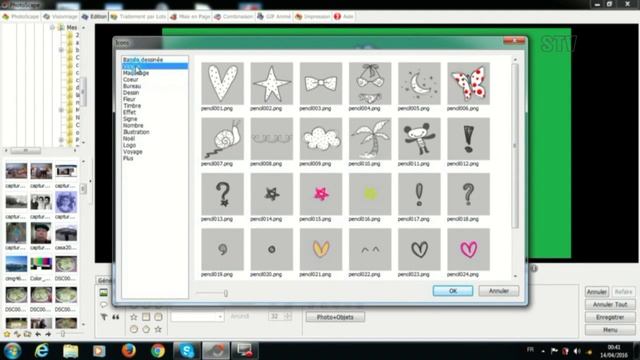Choose the pink outline heart pencil024.png
640x360 pixels.
[468, 249]
